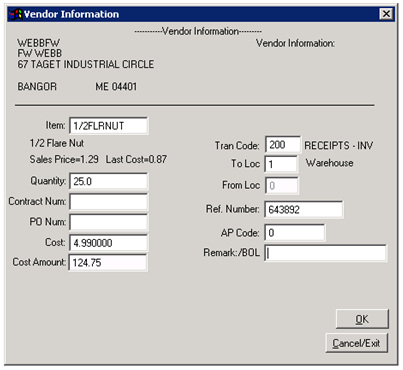The width and height of the screenshot is (403, 370).
Task: Click the Cancel/Exit button
Action: (x=356, y=343)
